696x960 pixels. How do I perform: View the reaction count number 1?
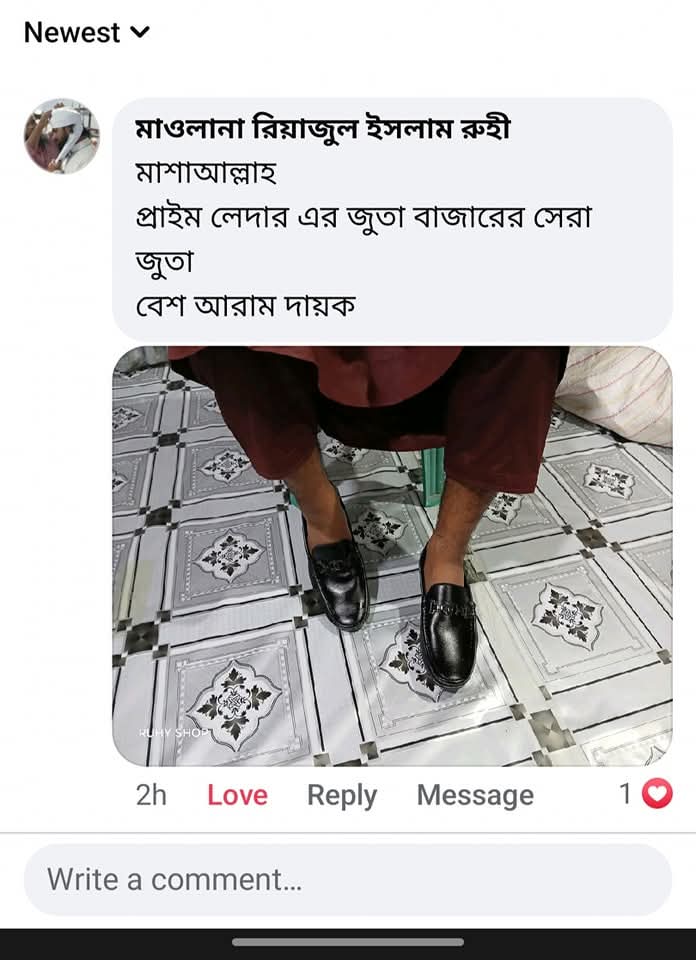coord(625,795)
